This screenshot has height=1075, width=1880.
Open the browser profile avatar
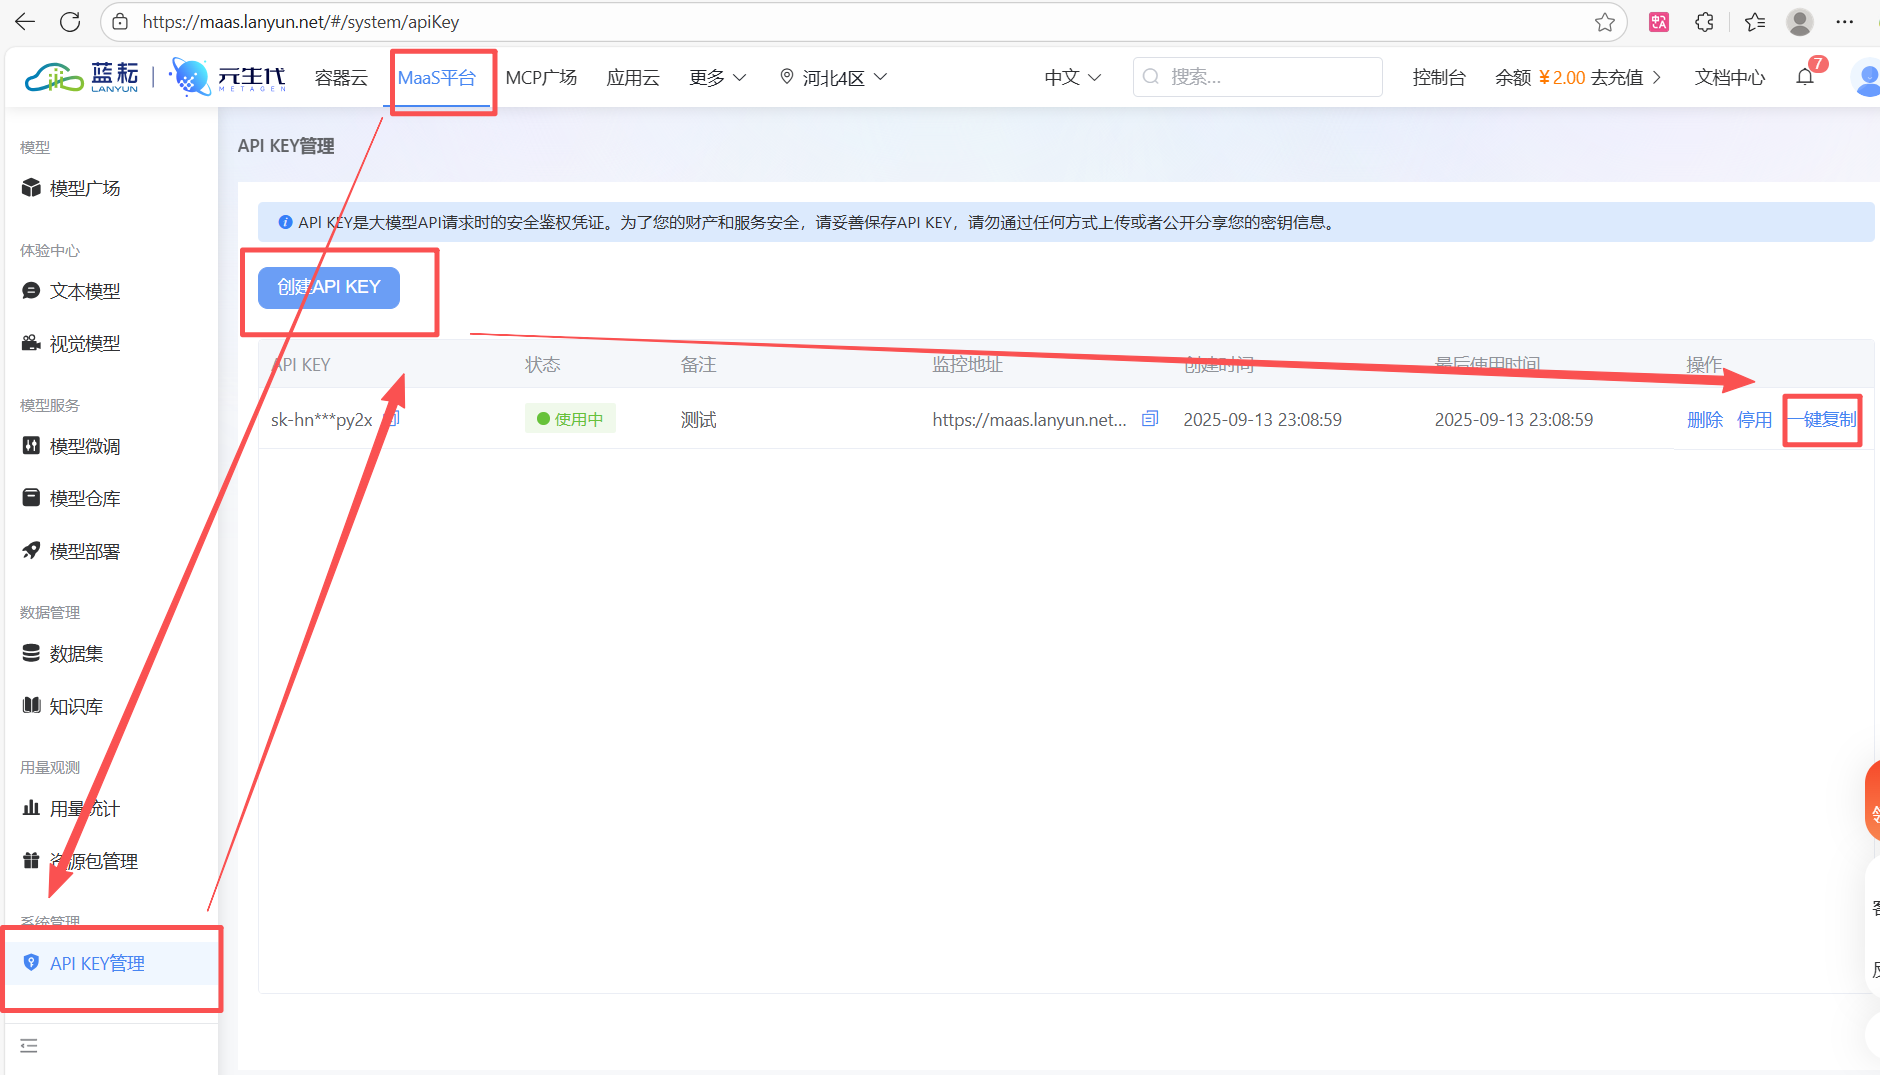pos(1800,22)
